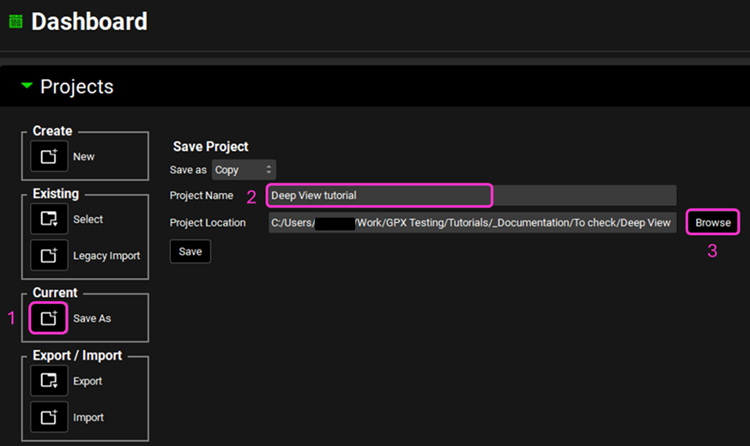The height and width of the screenshot is (446, 750).
Task: Click the Import project icon
Action: click(49, 417)
